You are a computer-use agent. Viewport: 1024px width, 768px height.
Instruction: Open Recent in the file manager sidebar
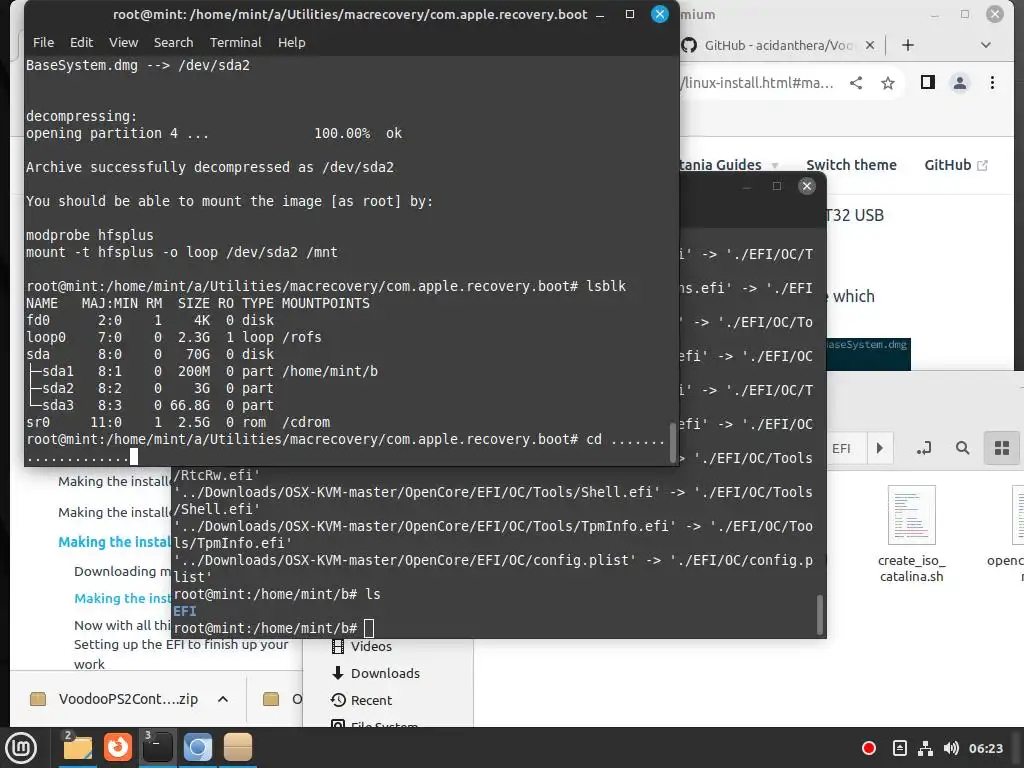tap(362, 700)
